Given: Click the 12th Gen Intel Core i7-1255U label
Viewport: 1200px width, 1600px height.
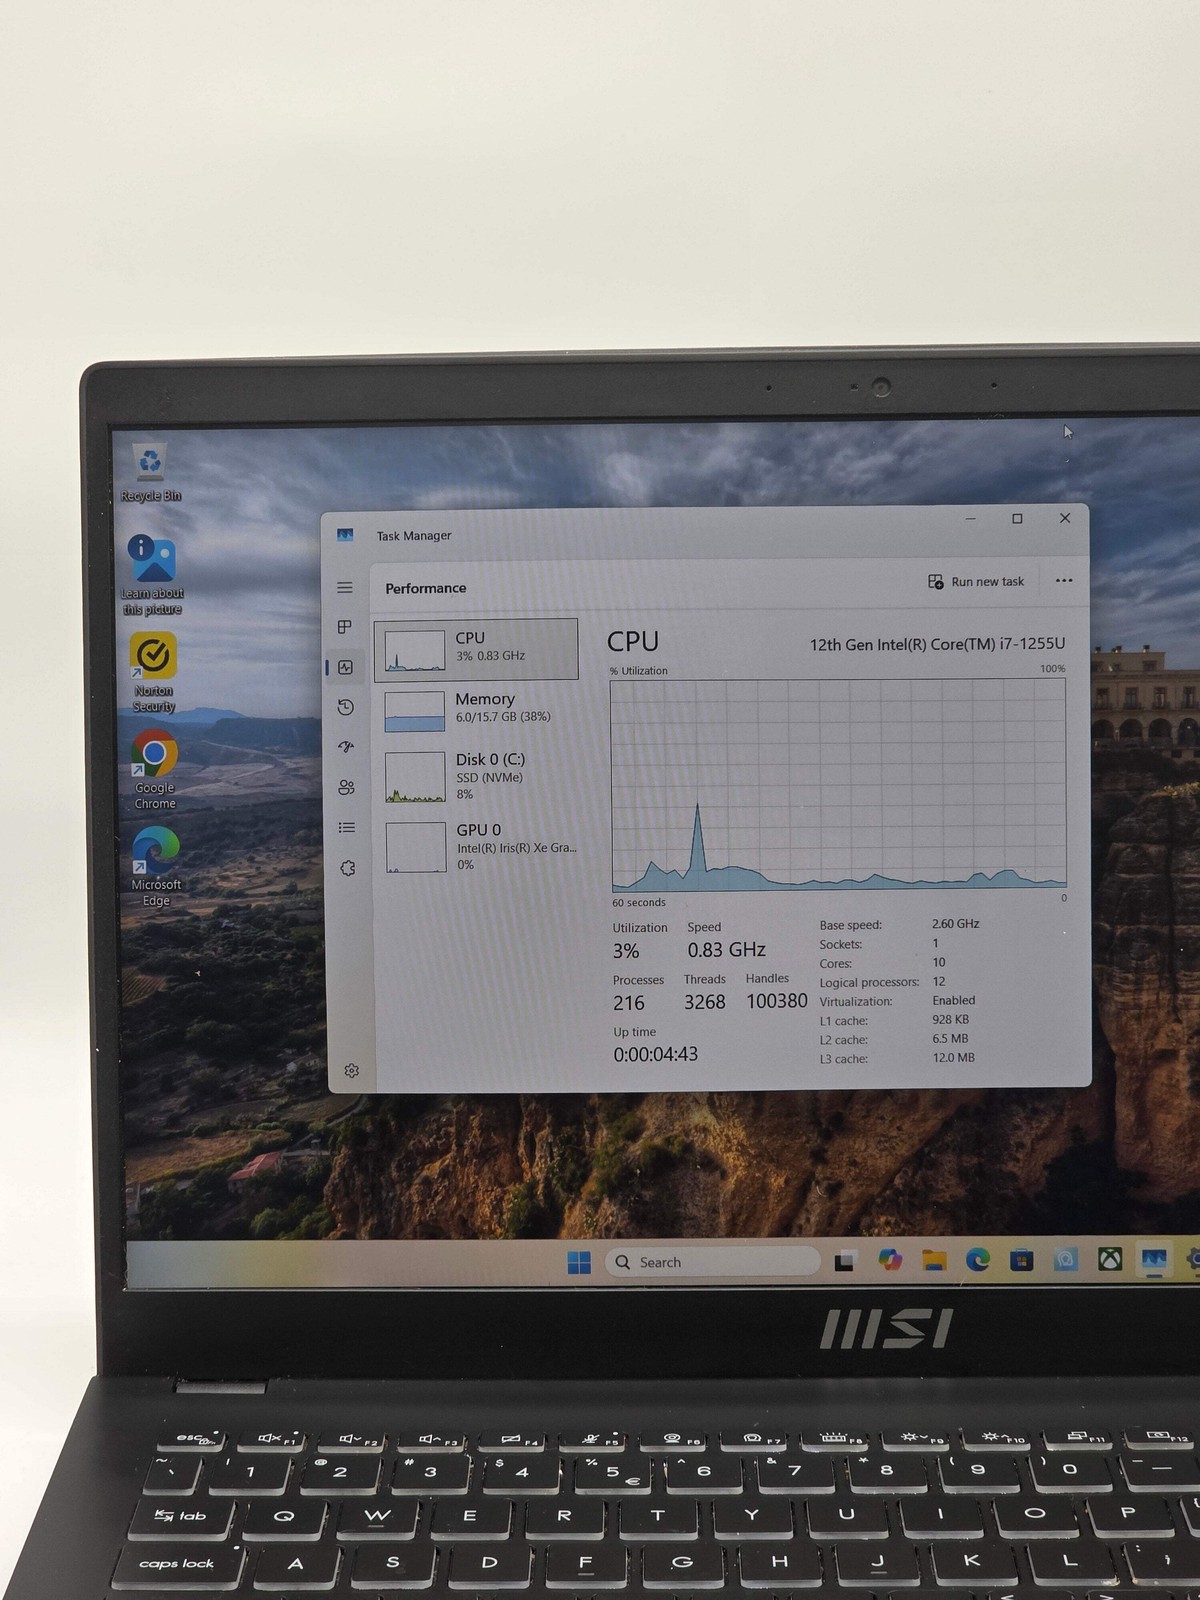Looking at the screenshot, I should 937,644.
